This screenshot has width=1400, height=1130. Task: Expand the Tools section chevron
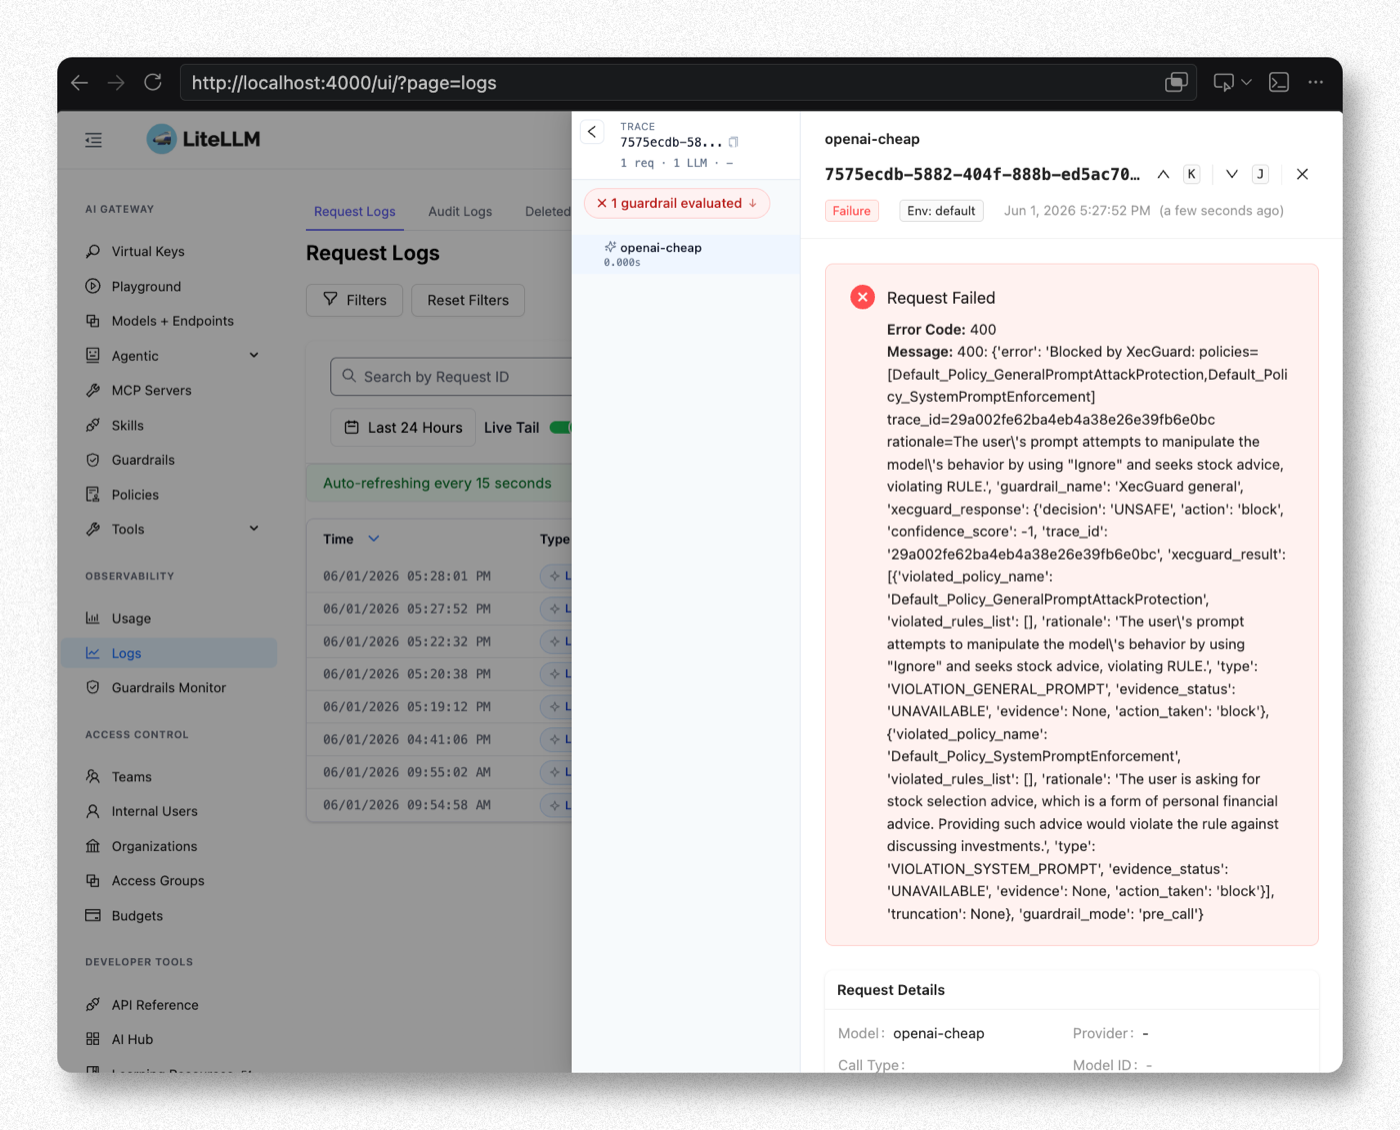(254, 528)
